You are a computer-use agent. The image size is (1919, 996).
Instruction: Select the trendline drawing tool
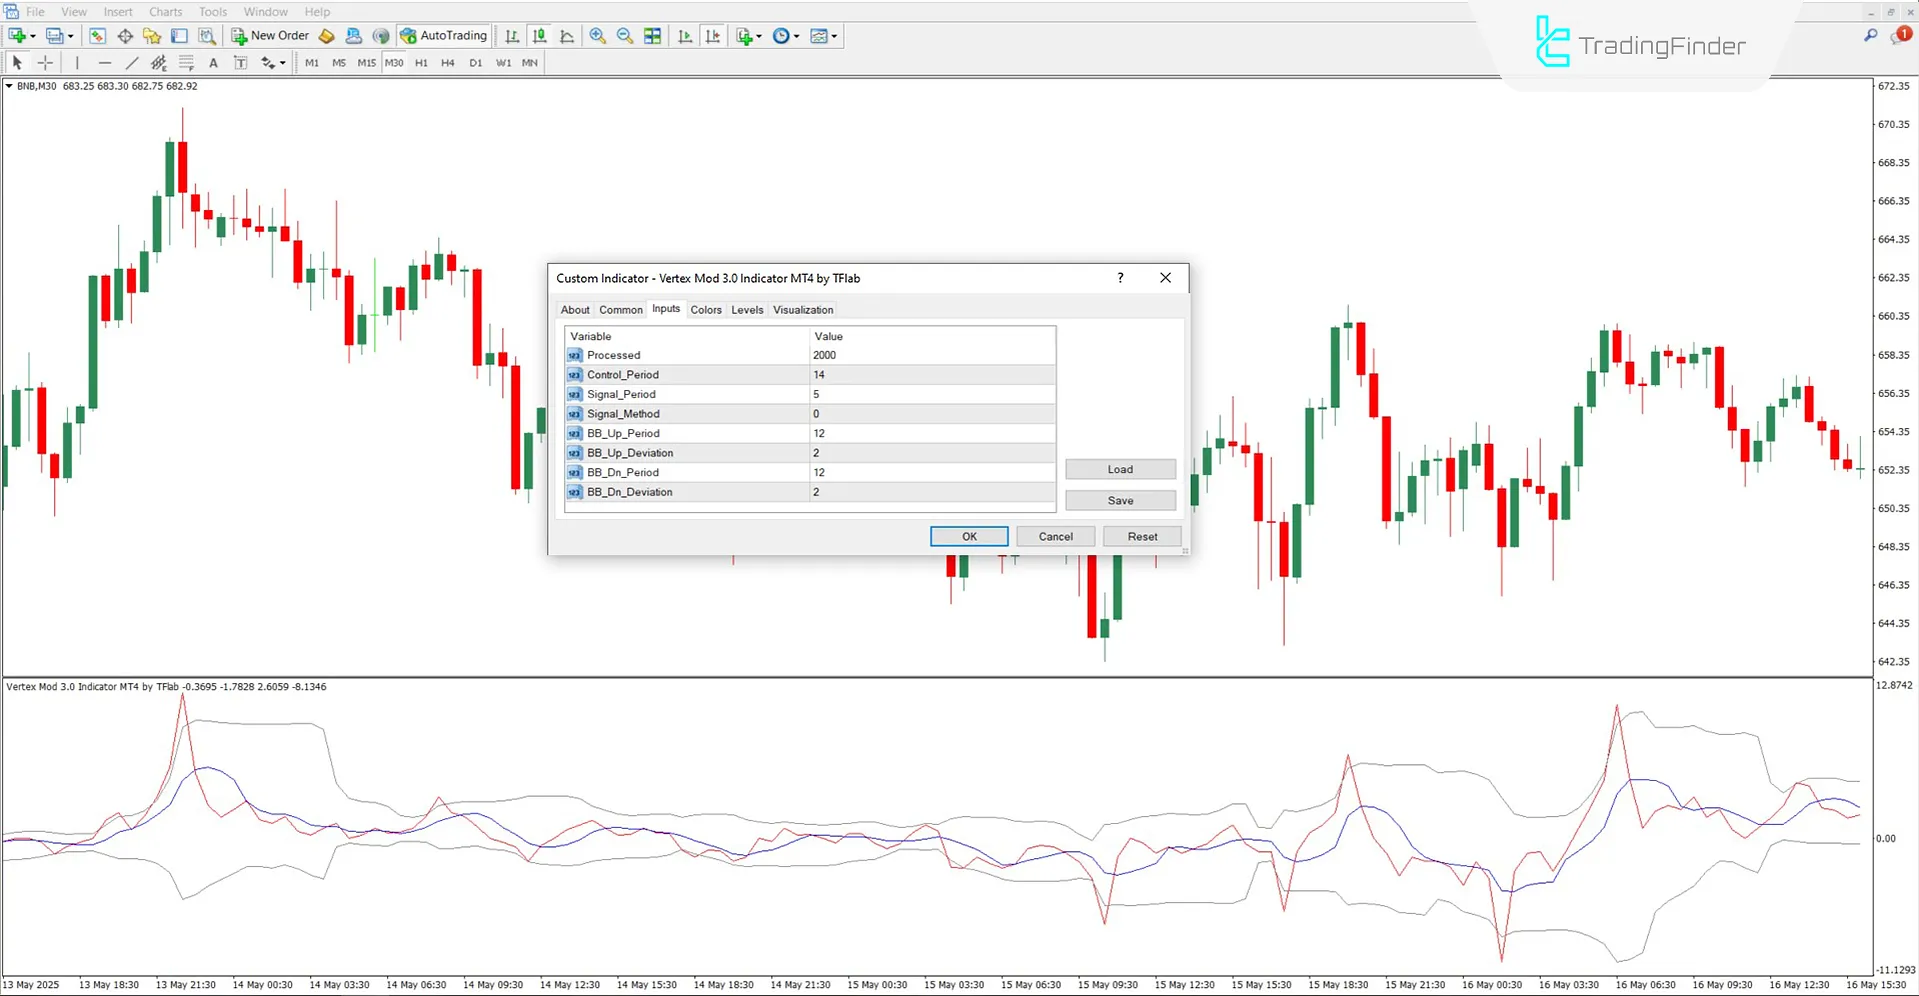(x=131, y=62)
